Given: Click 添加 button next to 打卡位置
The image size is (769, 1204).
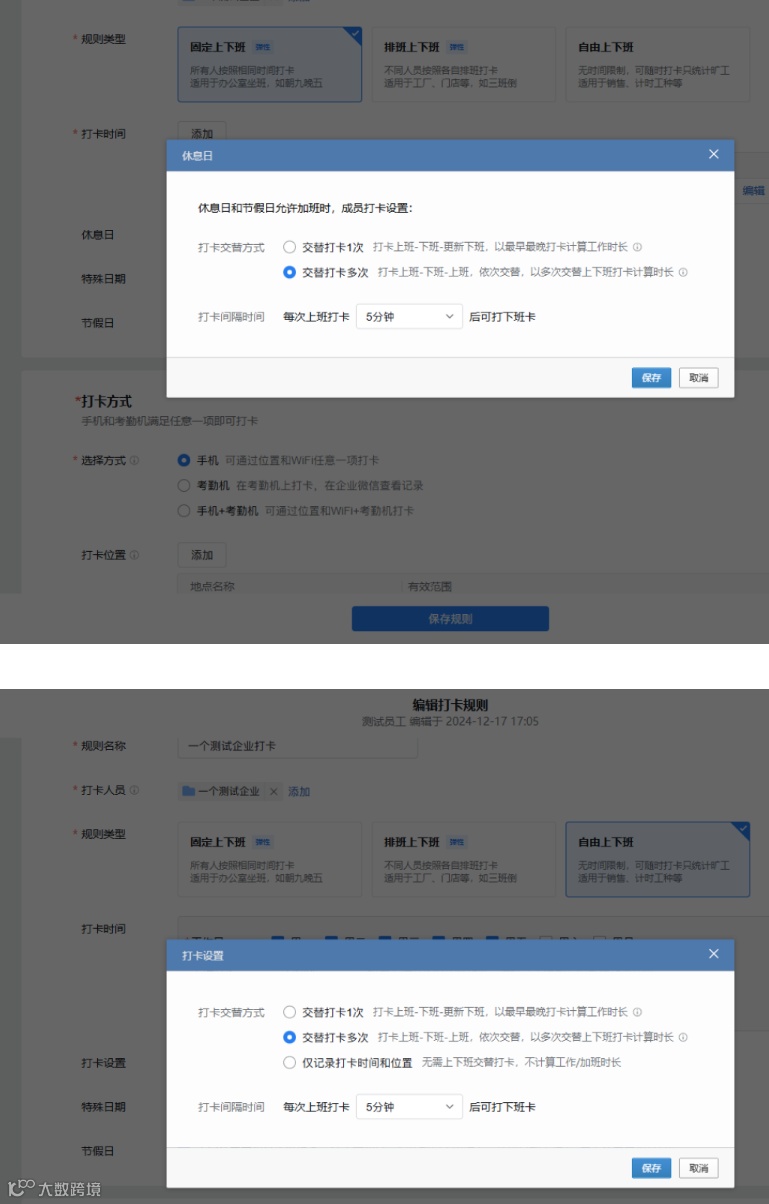Looking at the screenshot, I should coord(202,555).
